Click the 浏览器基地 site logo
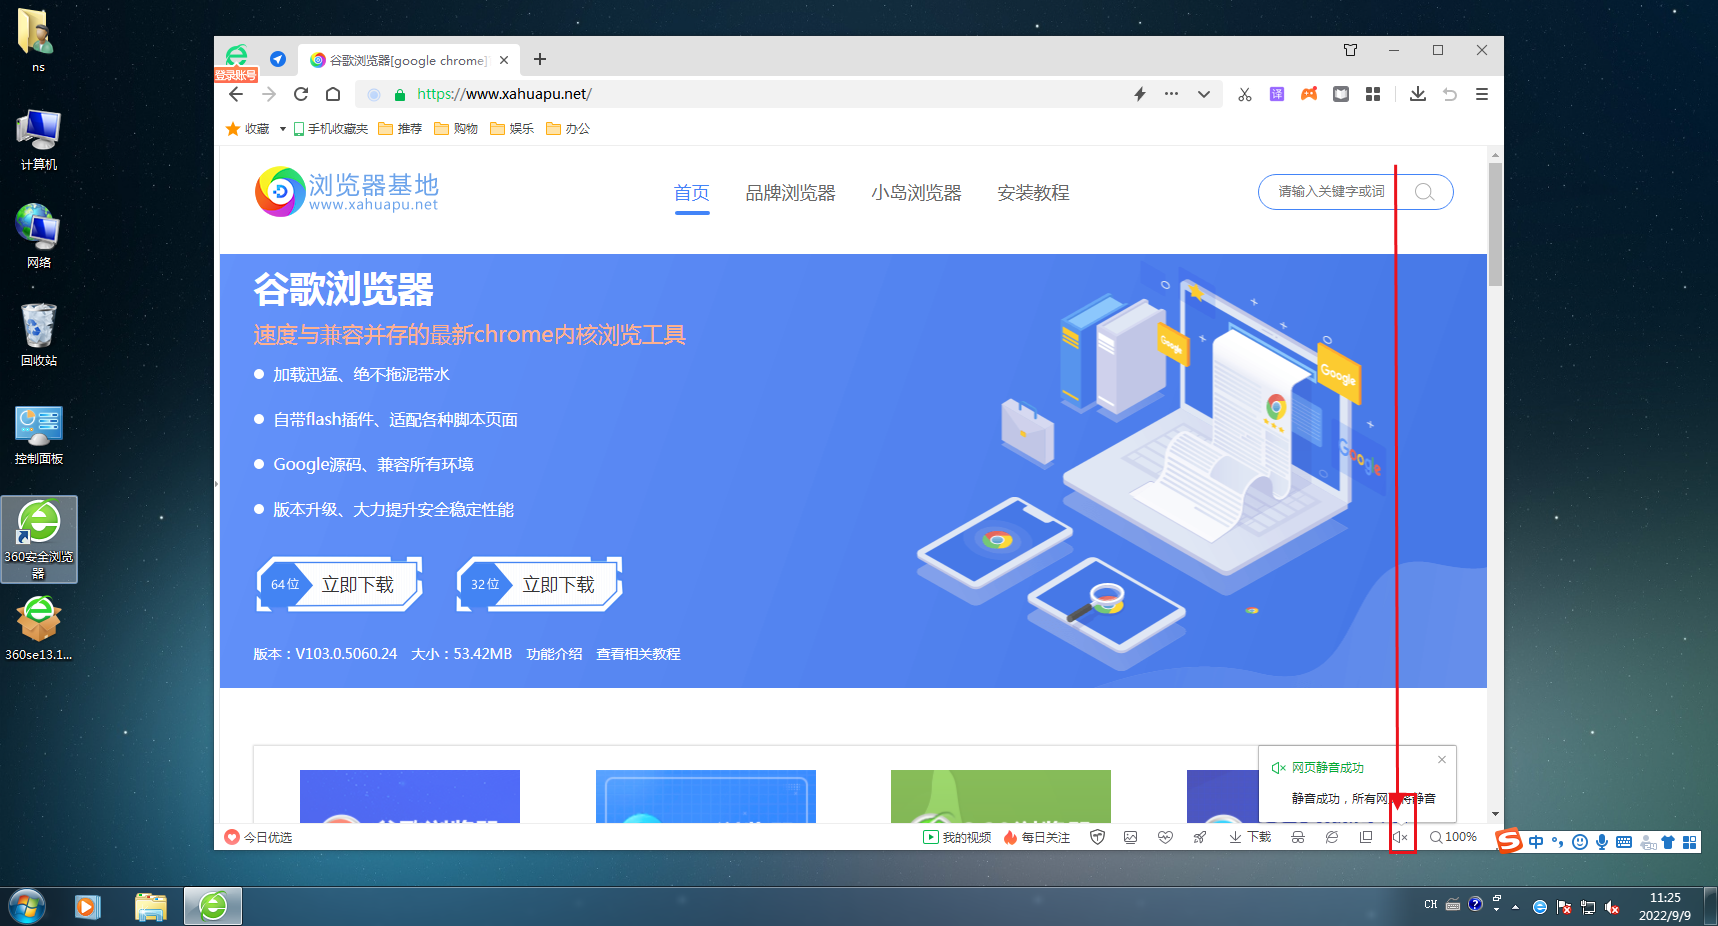 click(x=347, y=191)
